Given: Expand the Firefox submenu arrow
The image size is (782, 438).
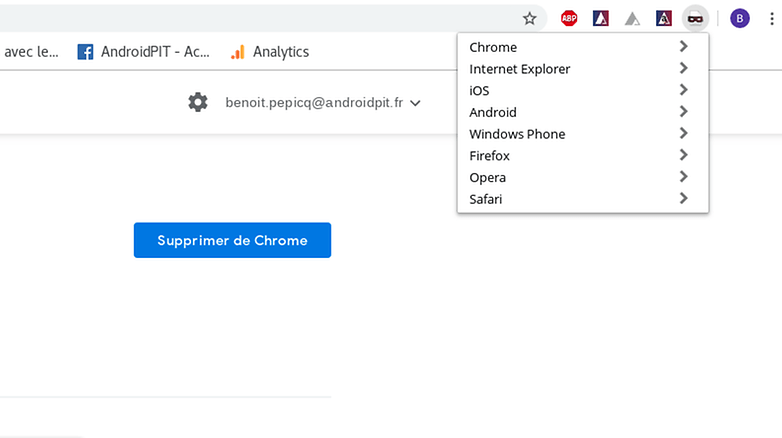Looking at the screenshot, I should tap(684, 155).
